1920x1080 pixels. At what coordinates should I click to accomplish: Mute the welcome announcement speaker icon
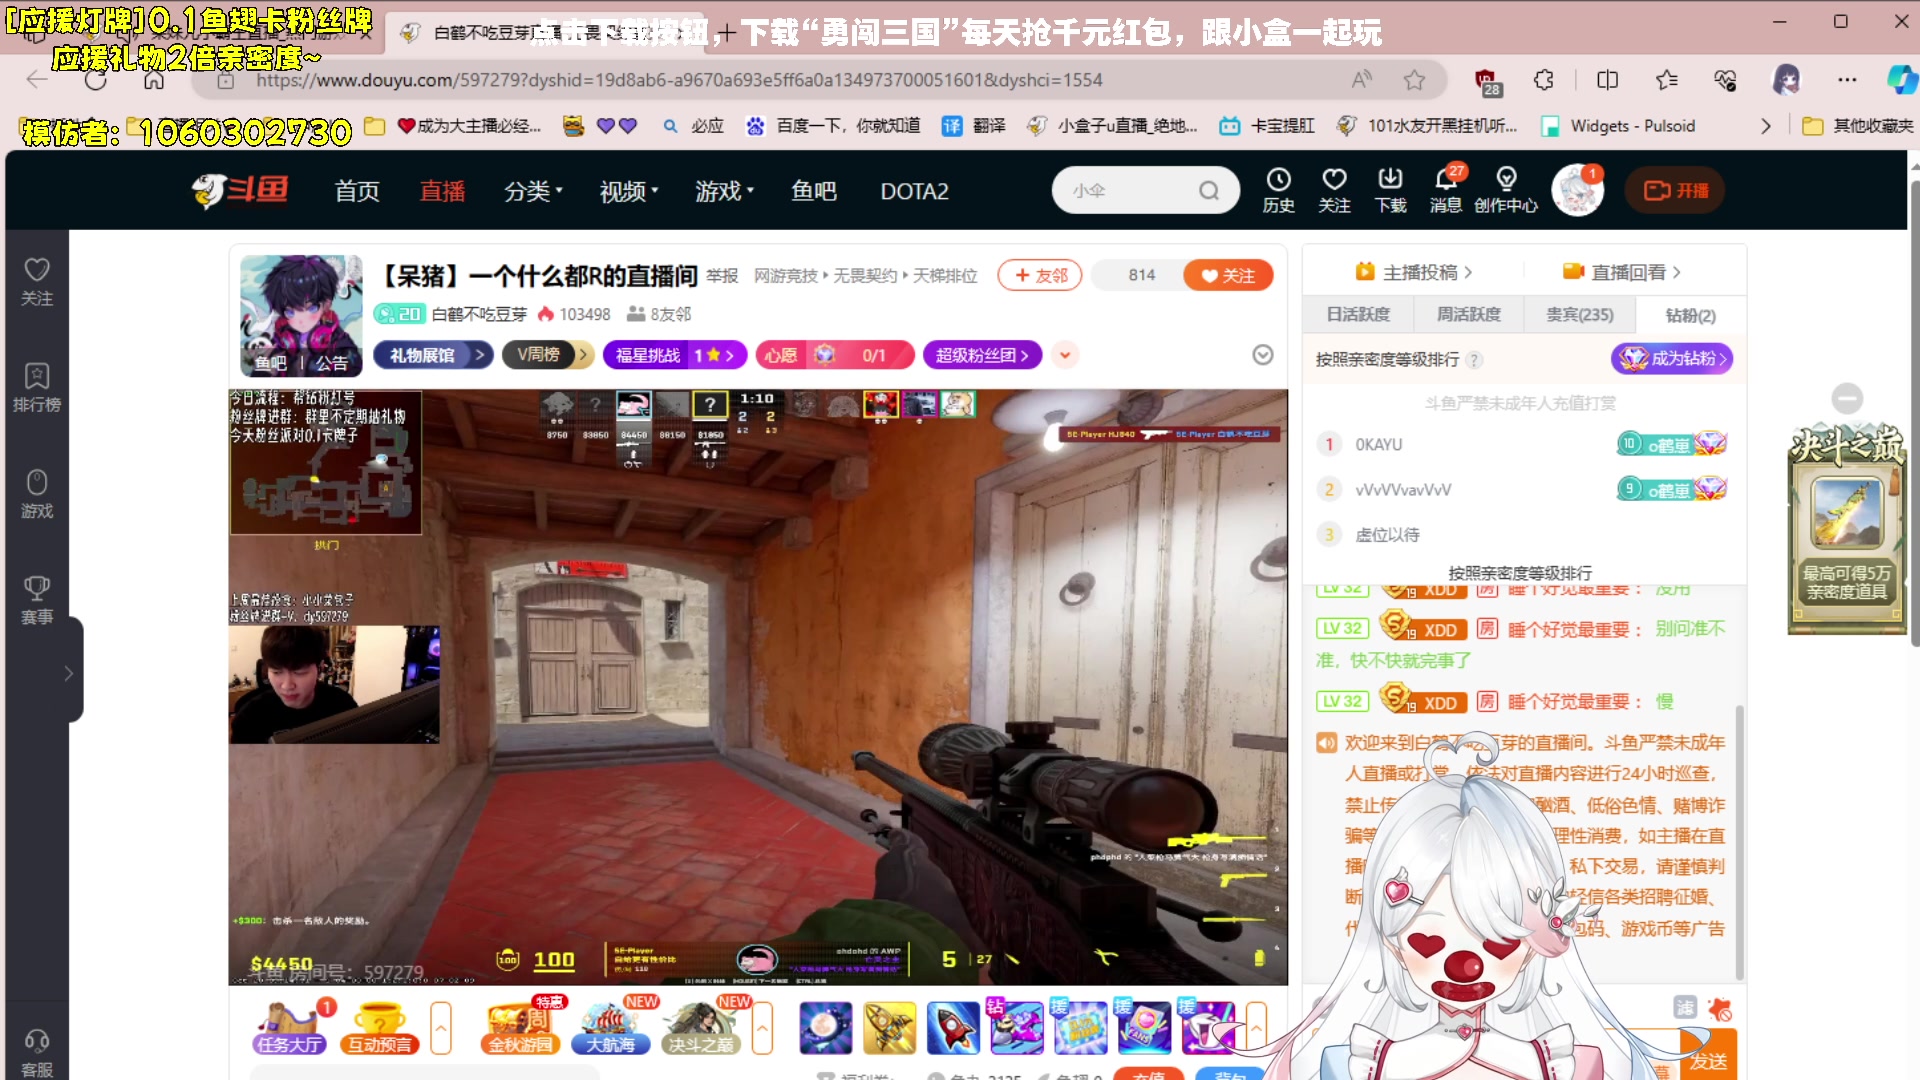click(1328, 743)
